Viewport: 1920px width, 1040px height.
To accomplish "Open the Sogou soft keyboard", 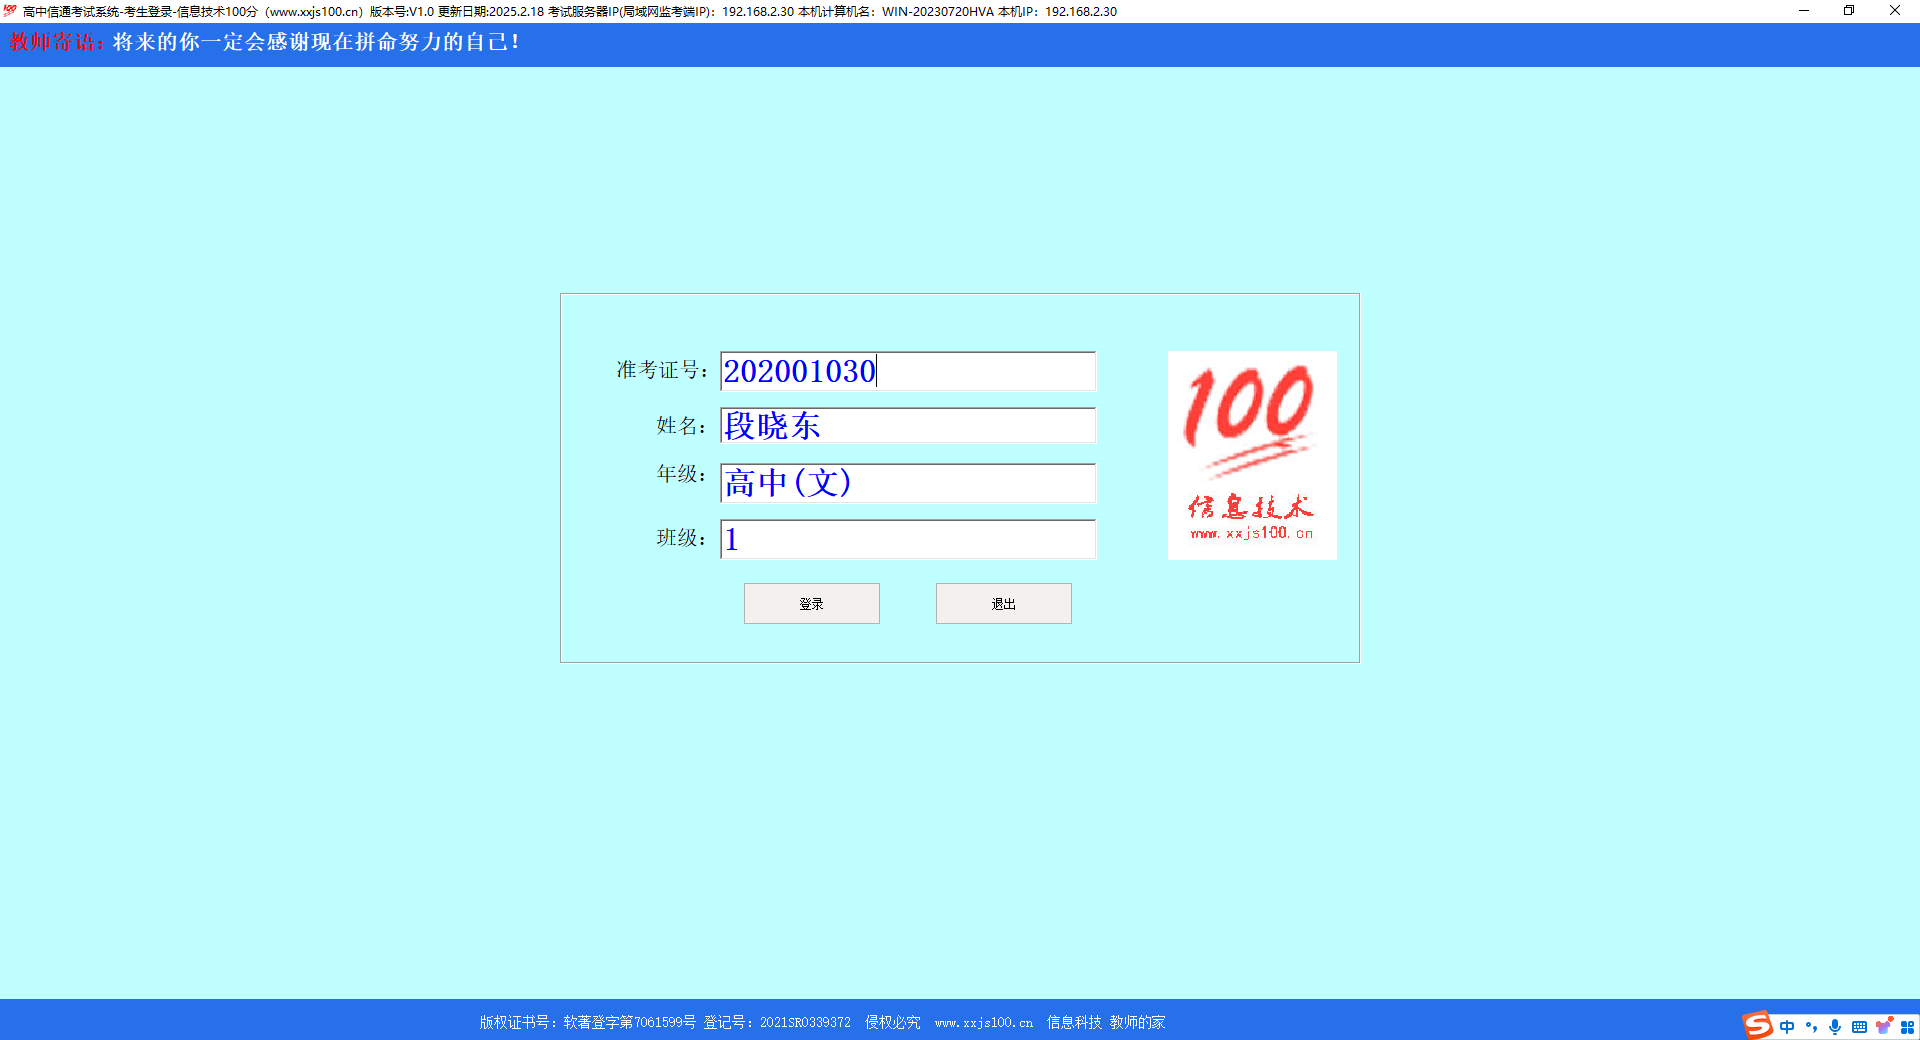I will pyautogui.click(x=1859, y=1027).
